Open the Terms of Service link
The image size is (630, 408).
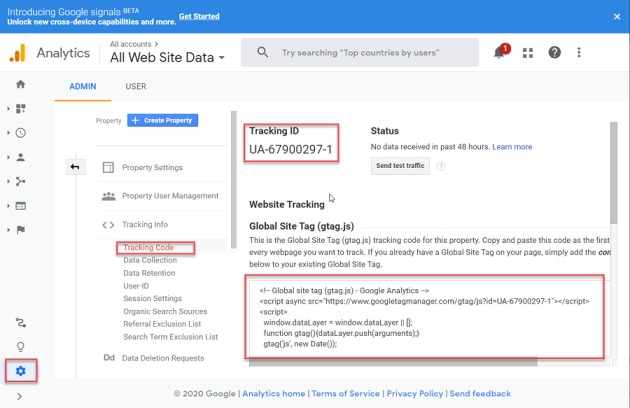pos(346,394)
